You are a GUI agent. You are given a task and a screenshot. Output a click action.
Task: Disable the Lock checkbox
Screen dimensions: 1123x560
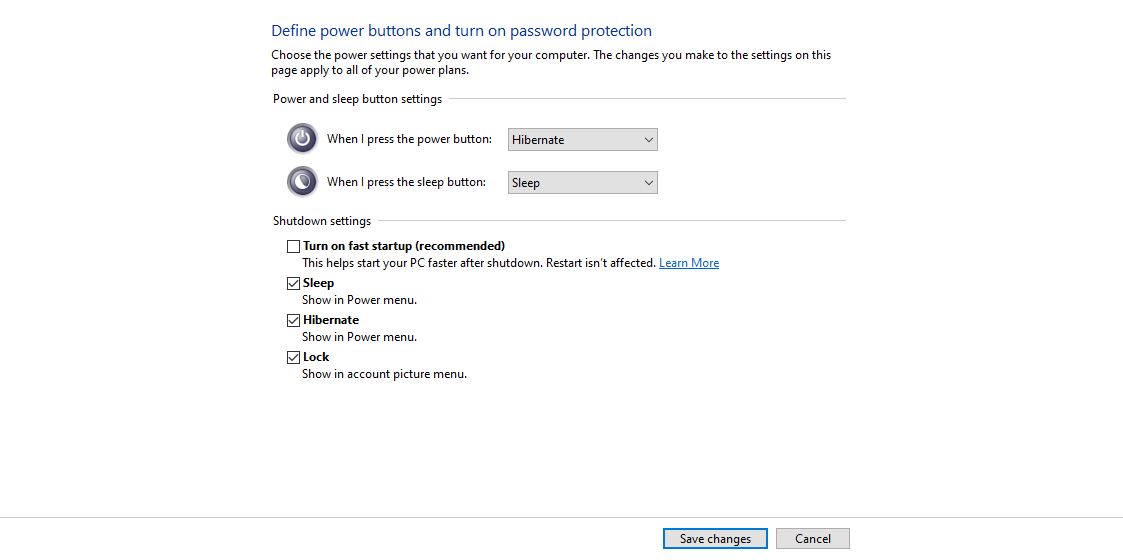click(x=293, y=357)
